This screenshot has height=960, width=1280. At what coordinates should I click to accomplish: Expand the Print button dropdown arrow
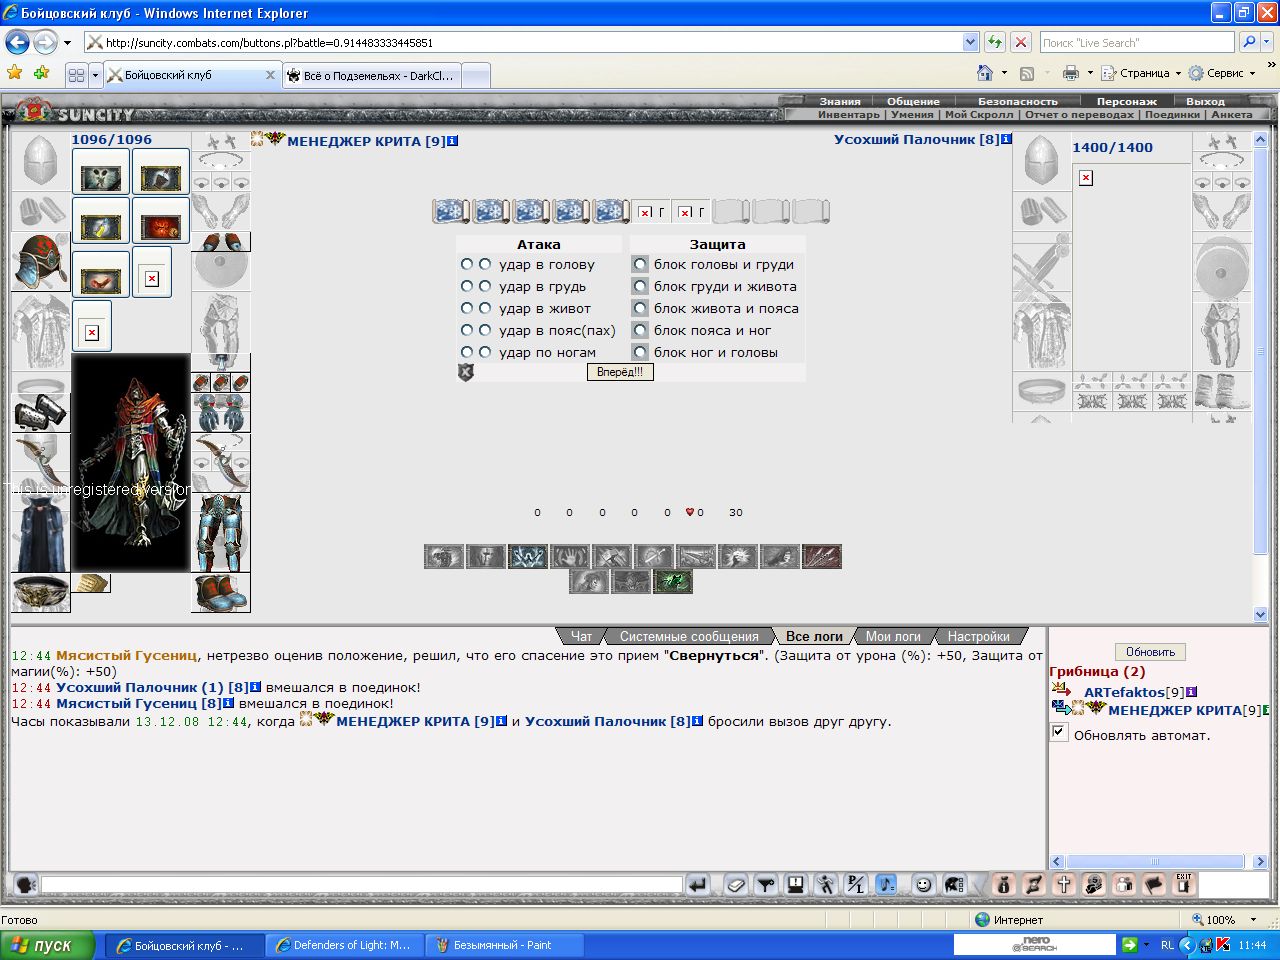1090,73
